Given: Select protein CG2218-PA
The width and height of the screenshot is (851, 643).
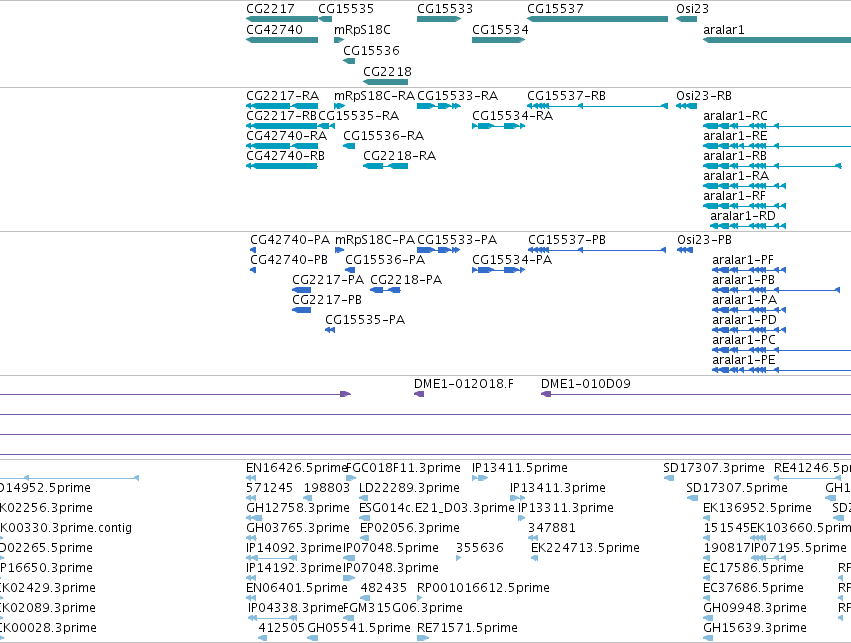Looking at the screenshot, I should point(406,280).
